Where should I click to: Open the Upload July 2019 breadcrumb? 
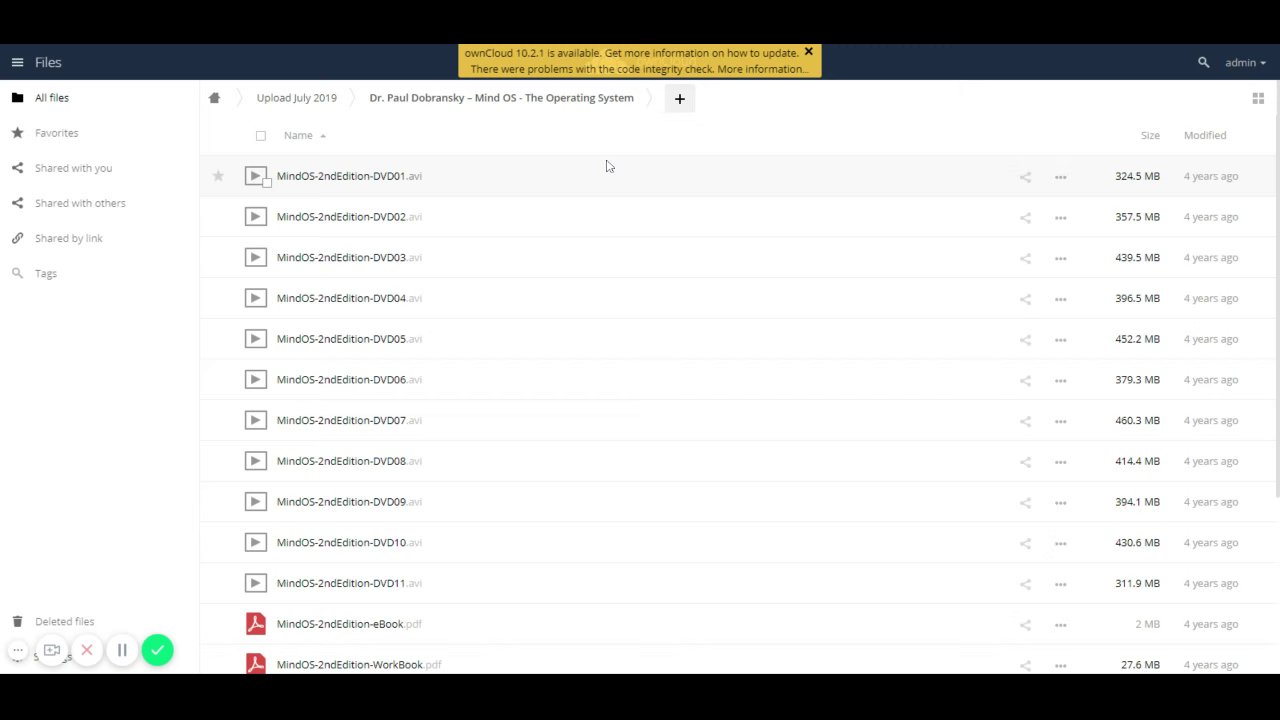[x=296, y=98]
